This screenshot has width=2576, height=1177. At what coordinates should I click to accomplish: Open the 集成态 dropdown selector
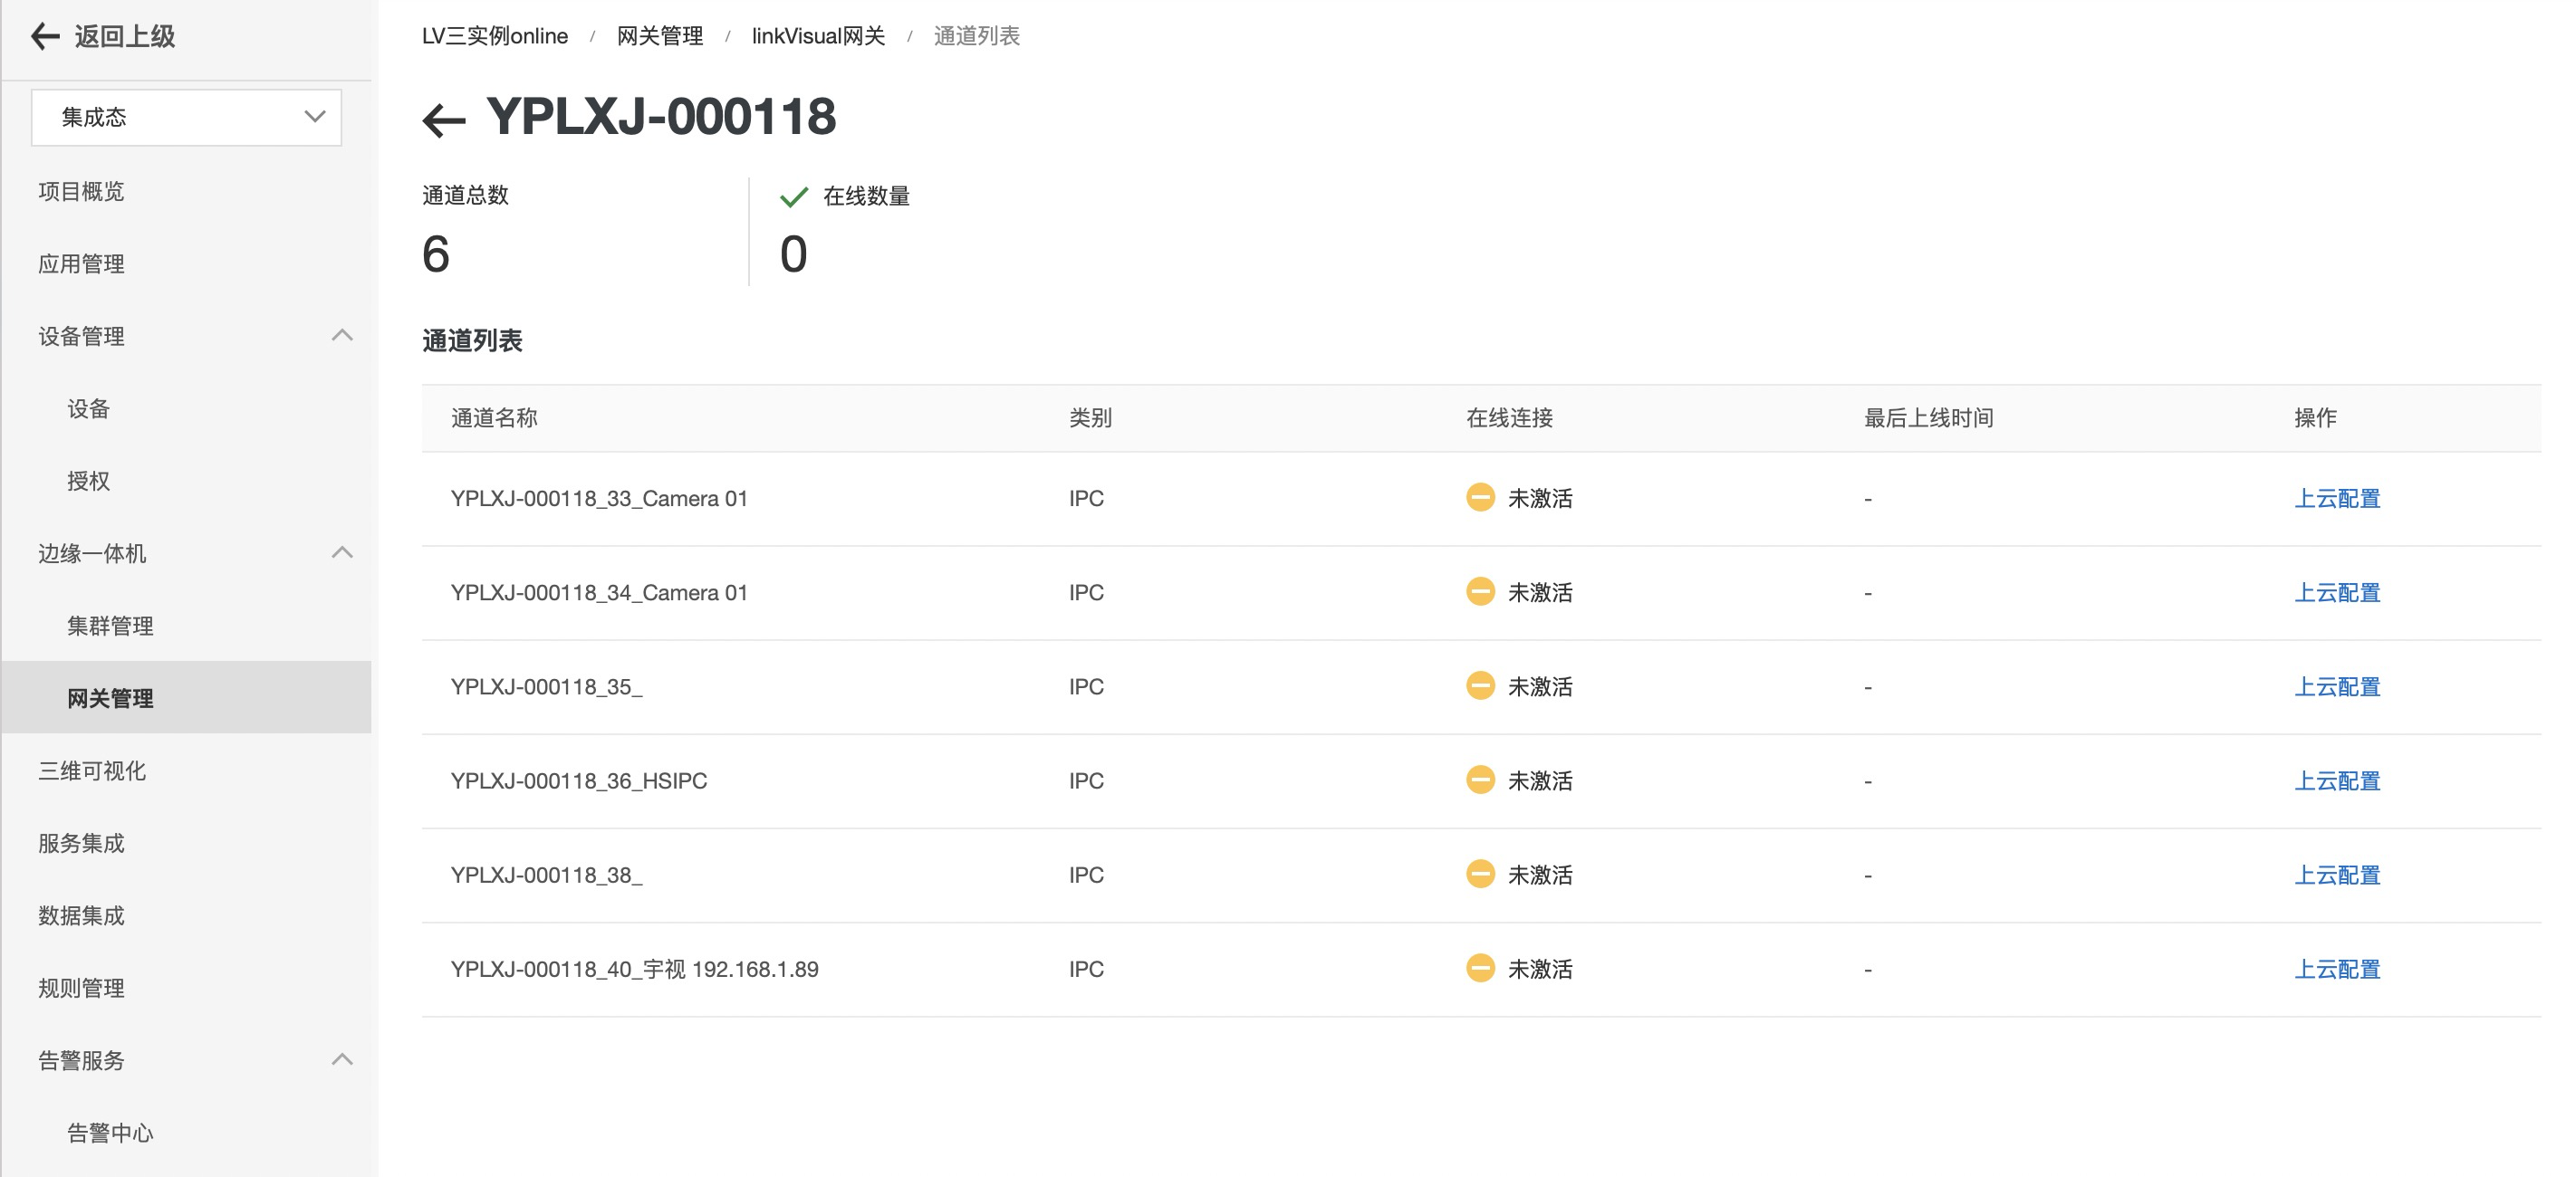[186, 117]
